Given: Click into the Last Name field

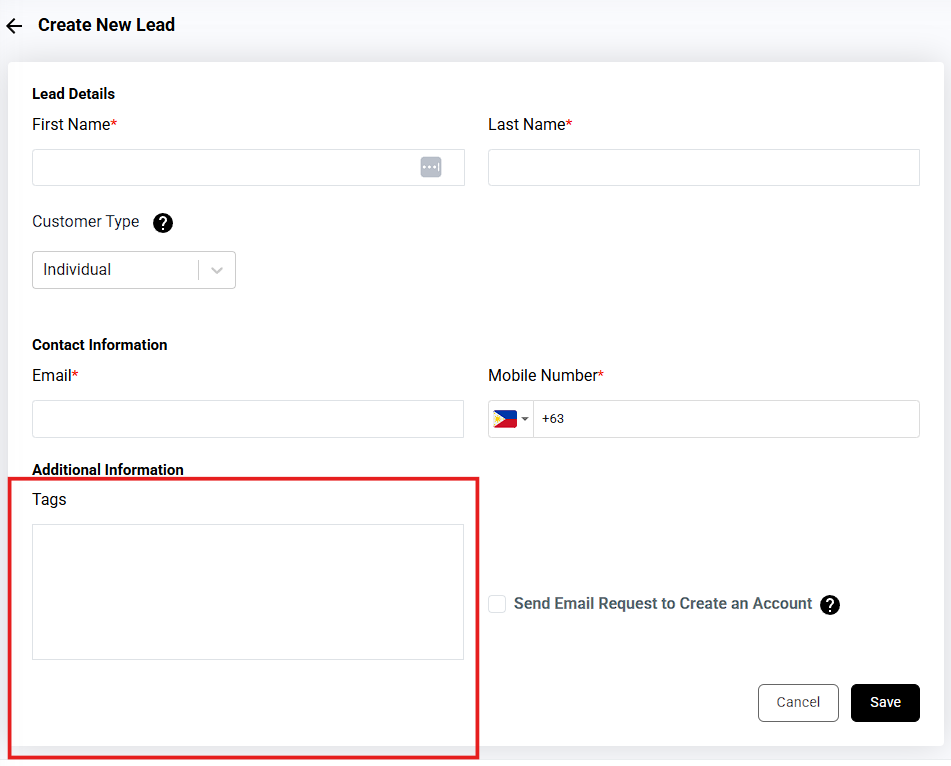Looking at the screenshot, I should 703,167.
